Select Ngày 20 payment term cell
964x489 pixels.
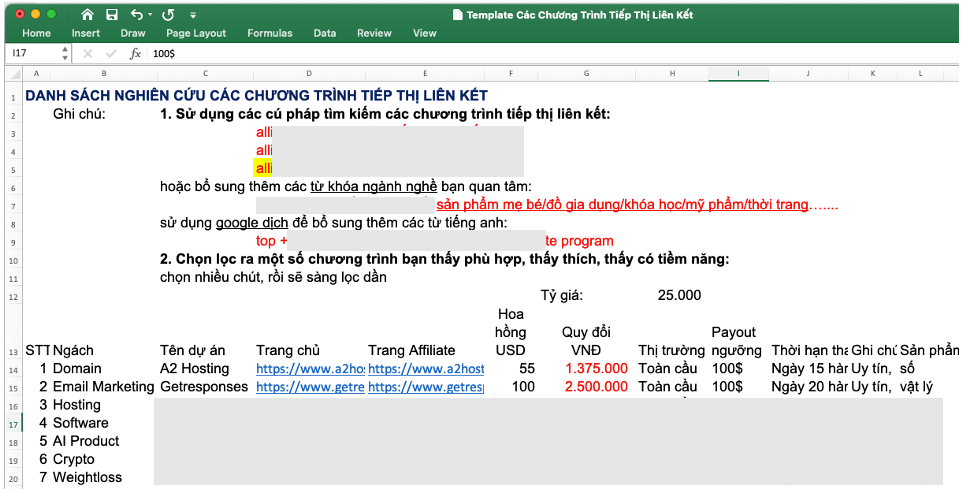[809, 388]
